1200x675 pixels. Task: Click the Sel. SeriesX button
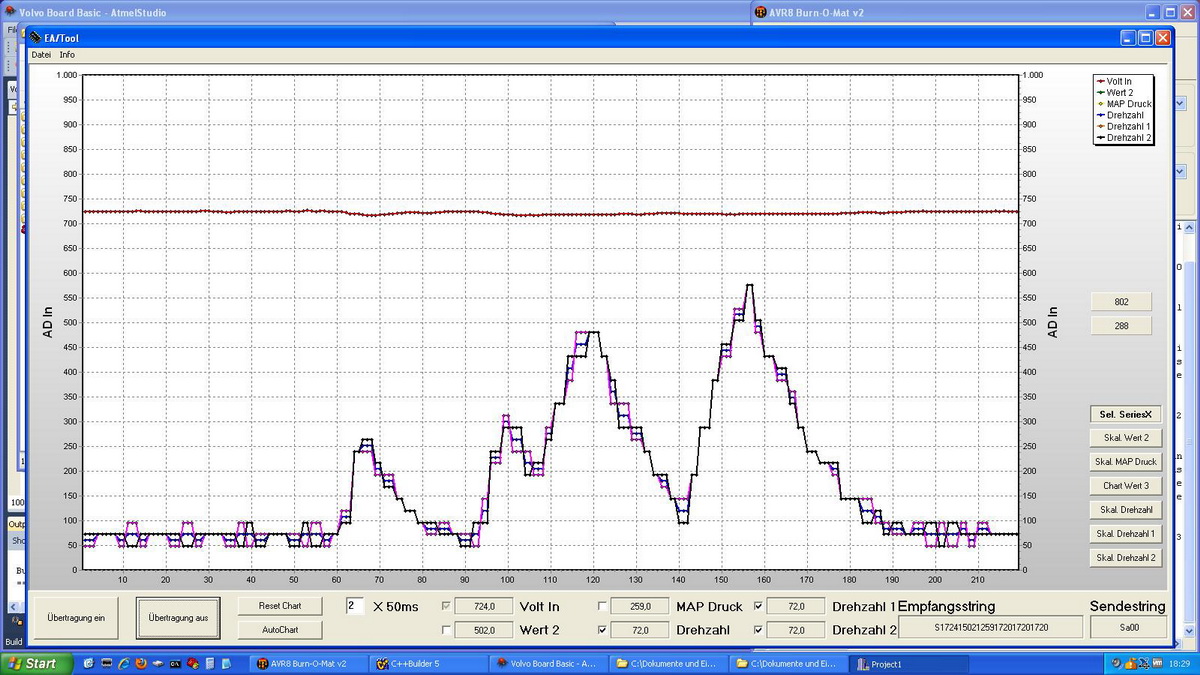1126,414
